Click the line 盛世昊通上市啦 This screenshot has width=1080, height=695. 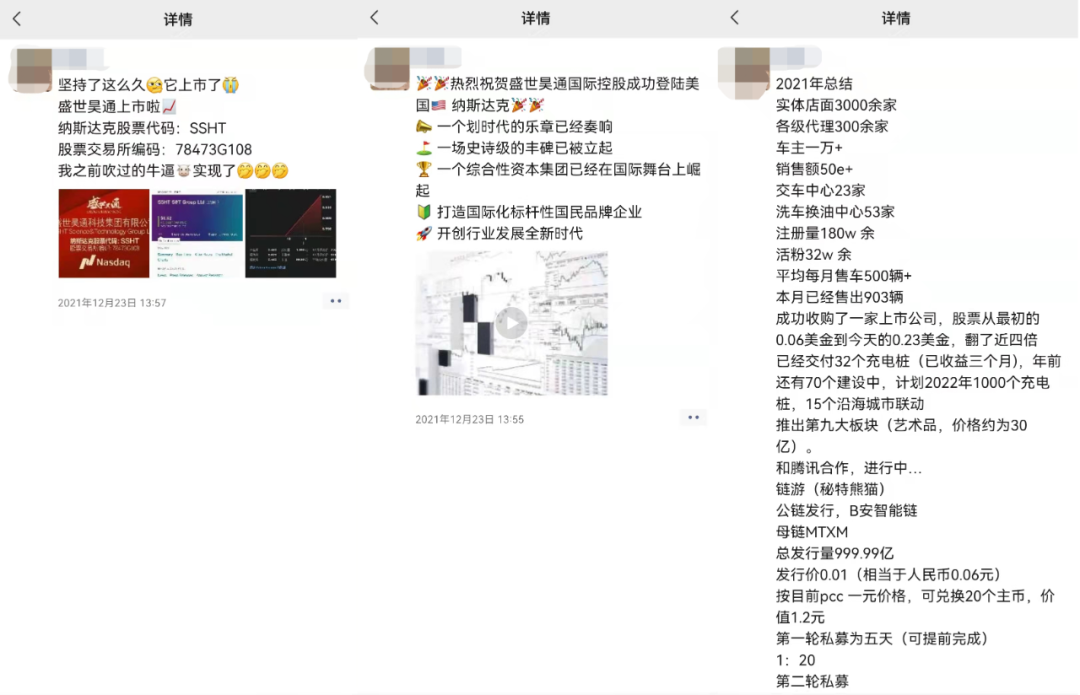[117, 107]
